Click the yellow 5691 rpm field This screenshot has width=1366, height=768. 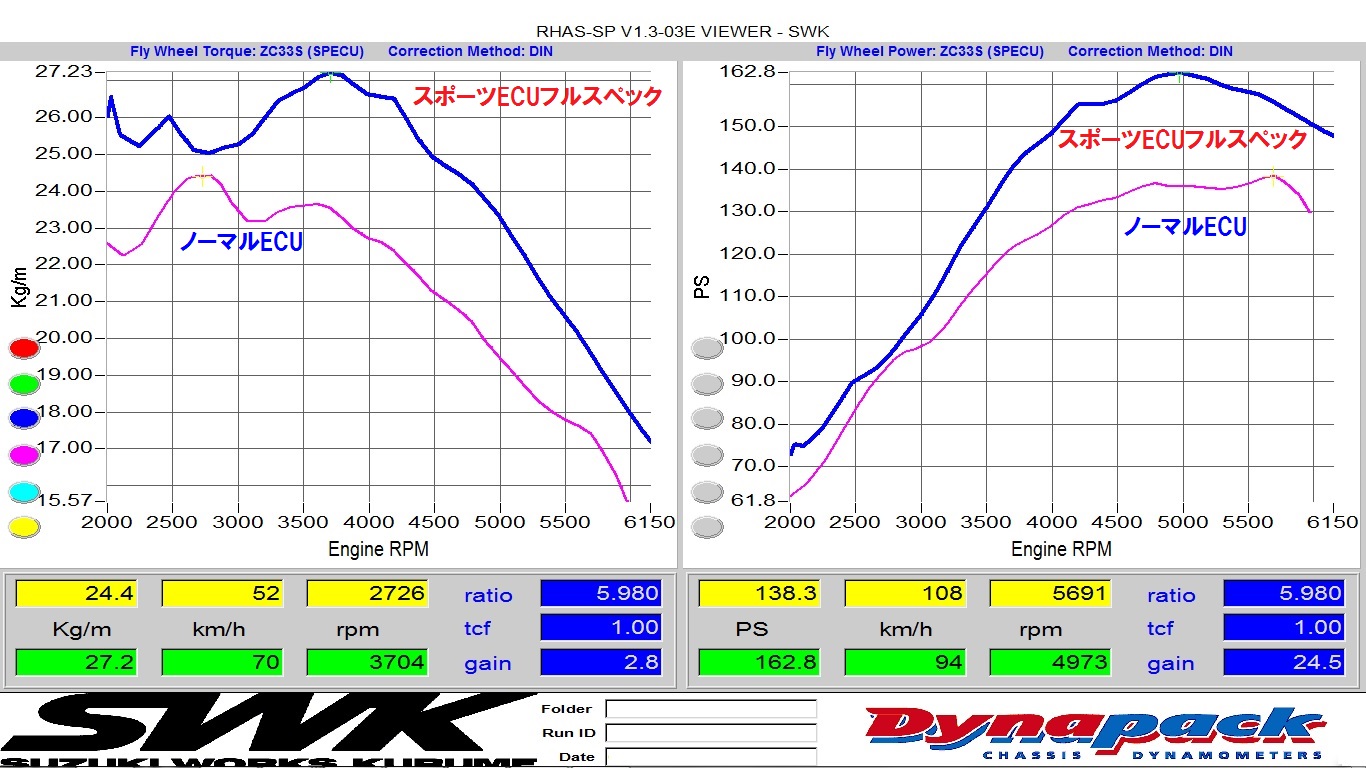click(x=1050, y=594)
